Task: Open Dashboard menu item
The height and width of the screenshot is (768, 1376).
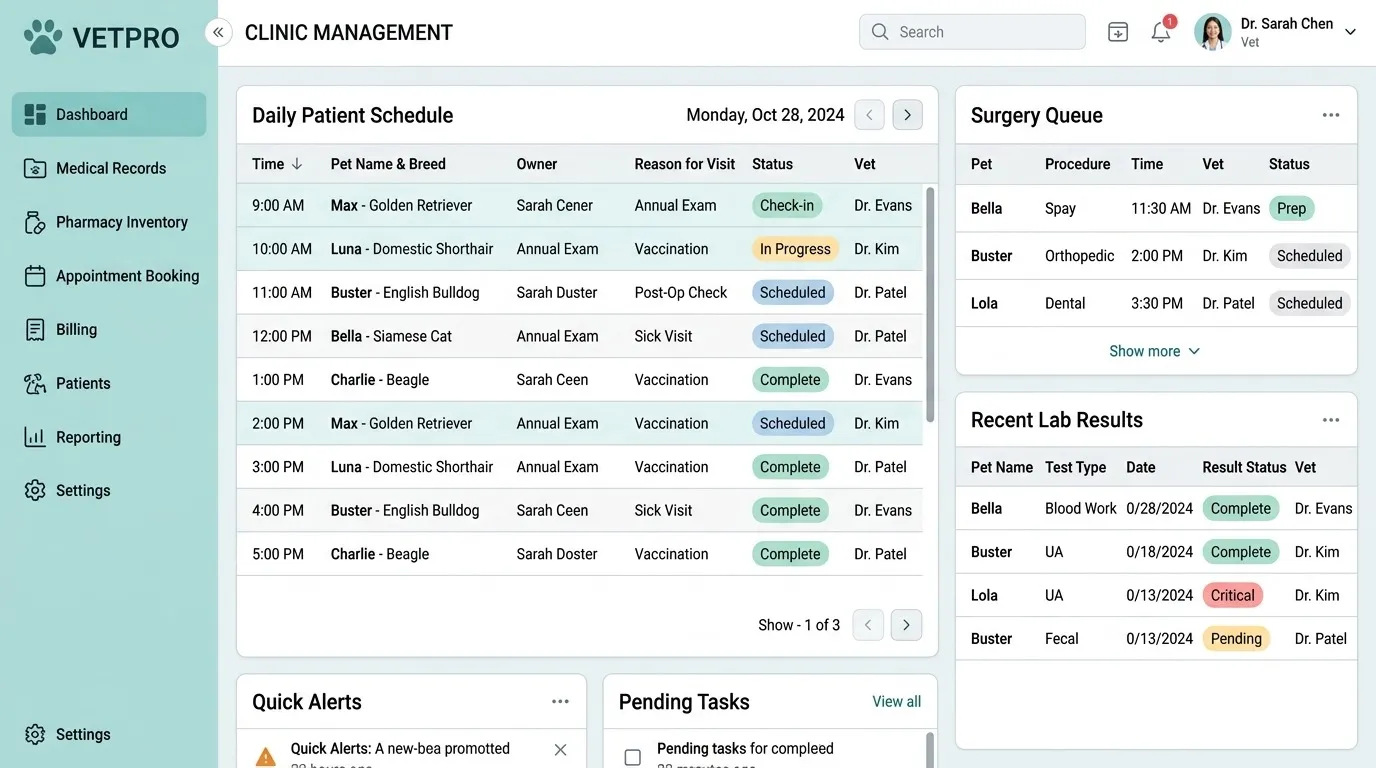Action: click(x=109, y=114)
